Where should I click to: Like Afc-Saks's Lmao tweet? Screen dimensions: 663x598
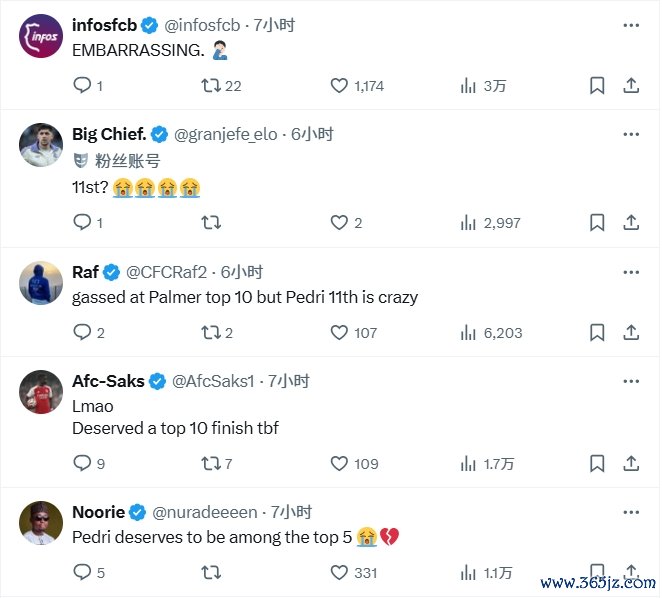click(339, 463)
